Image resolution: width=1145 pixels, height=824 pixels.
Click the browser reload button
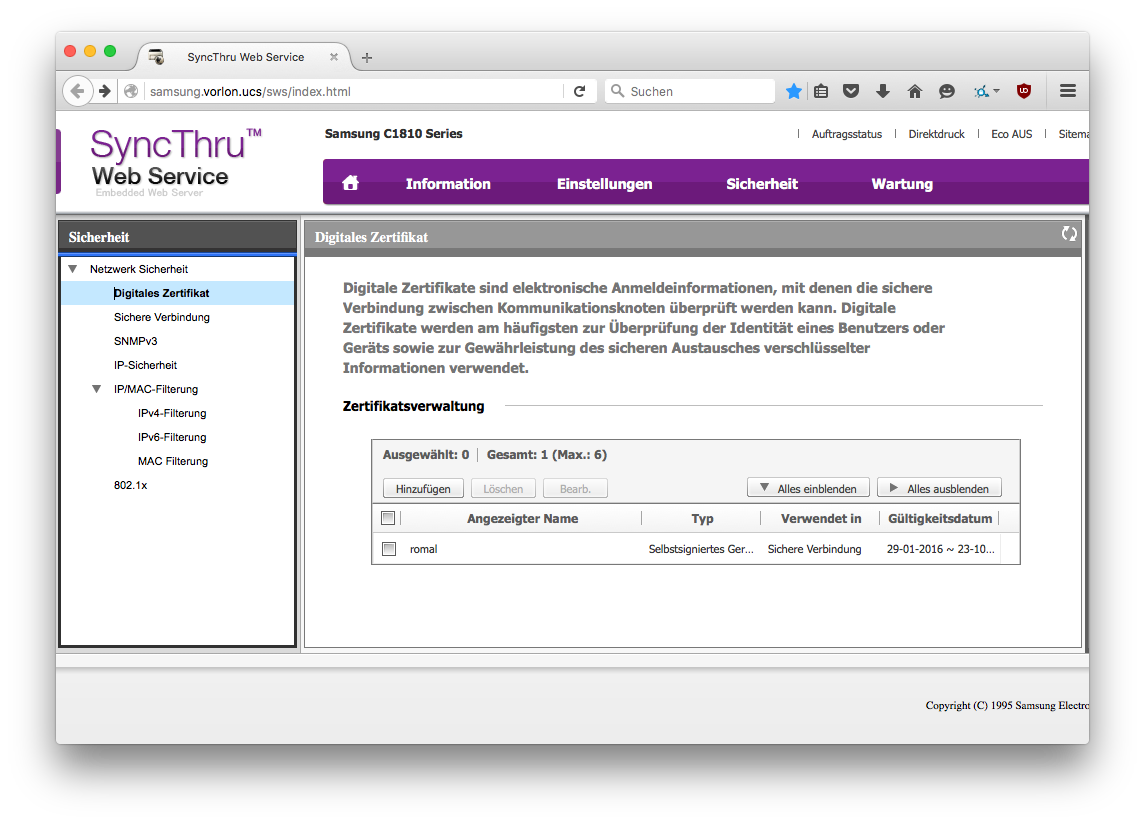tap(579, 91)
